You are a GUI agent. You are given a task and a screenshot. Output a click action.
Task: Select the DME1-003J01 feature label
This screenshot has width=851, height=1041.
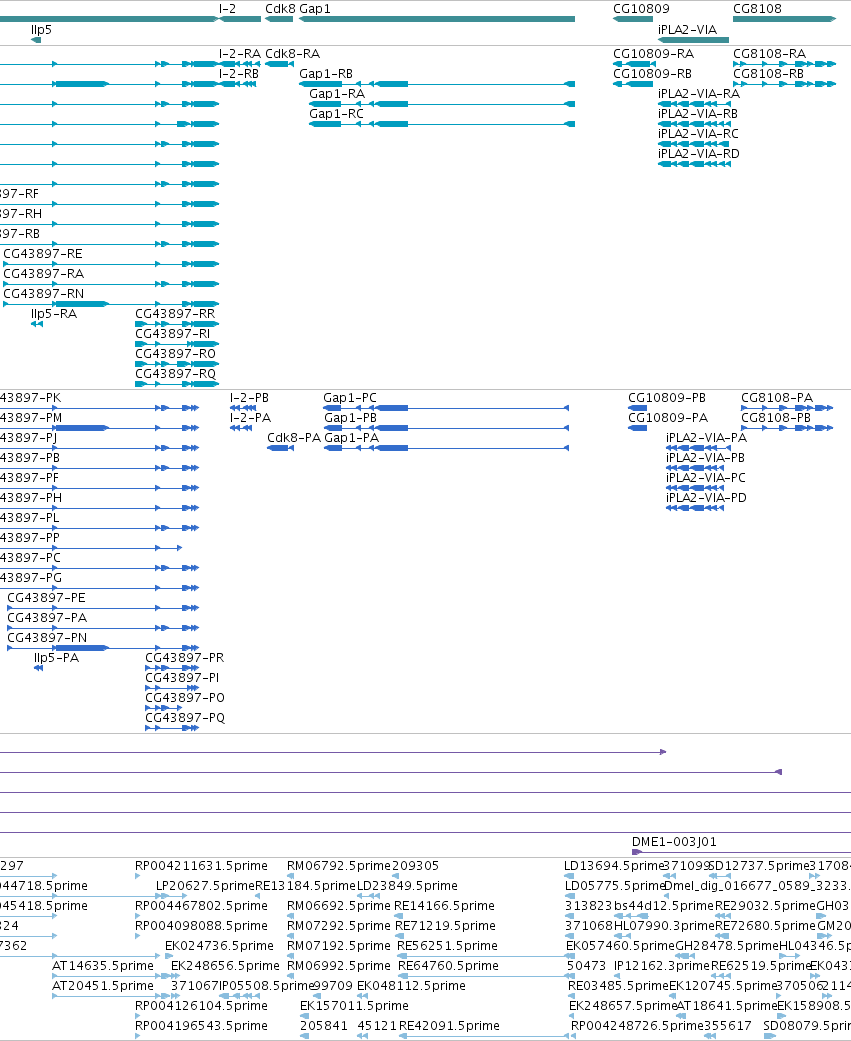pyautogui.click(x=674, y=841)
